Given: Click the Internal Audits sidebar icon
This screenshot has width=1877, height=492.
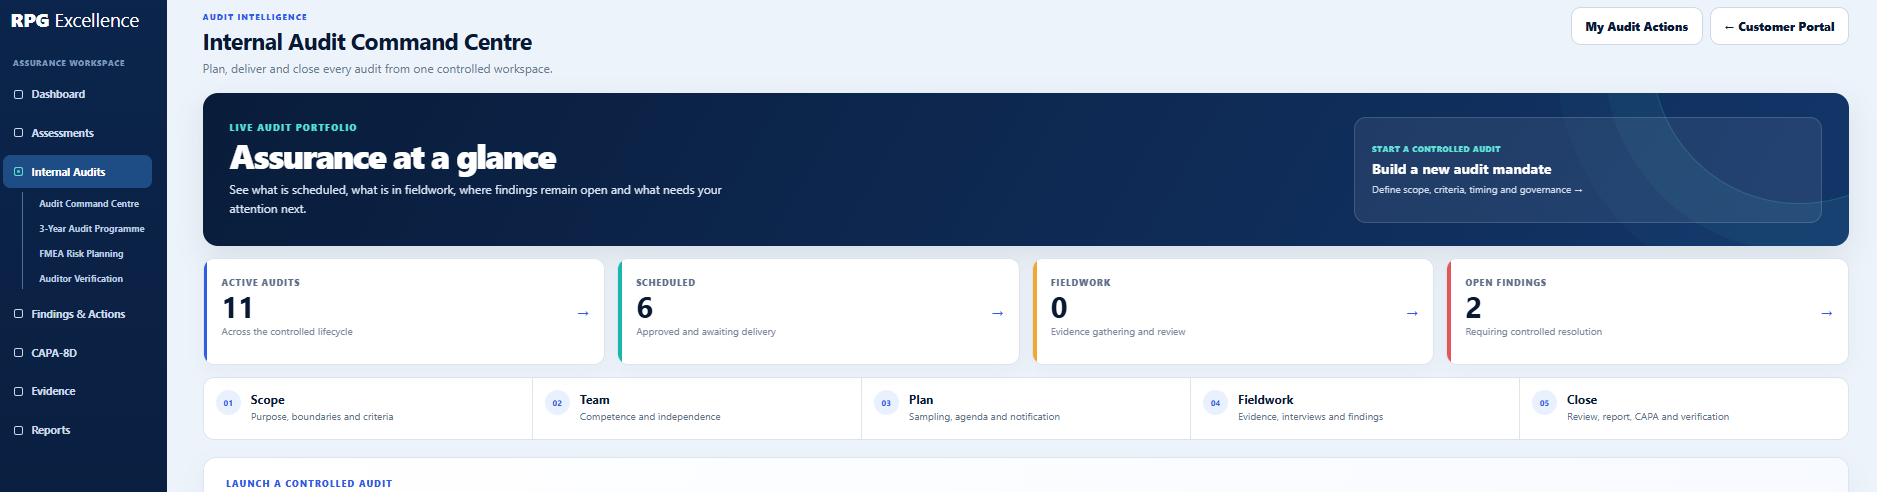Looking at the screenshot, I should point(18,172).
